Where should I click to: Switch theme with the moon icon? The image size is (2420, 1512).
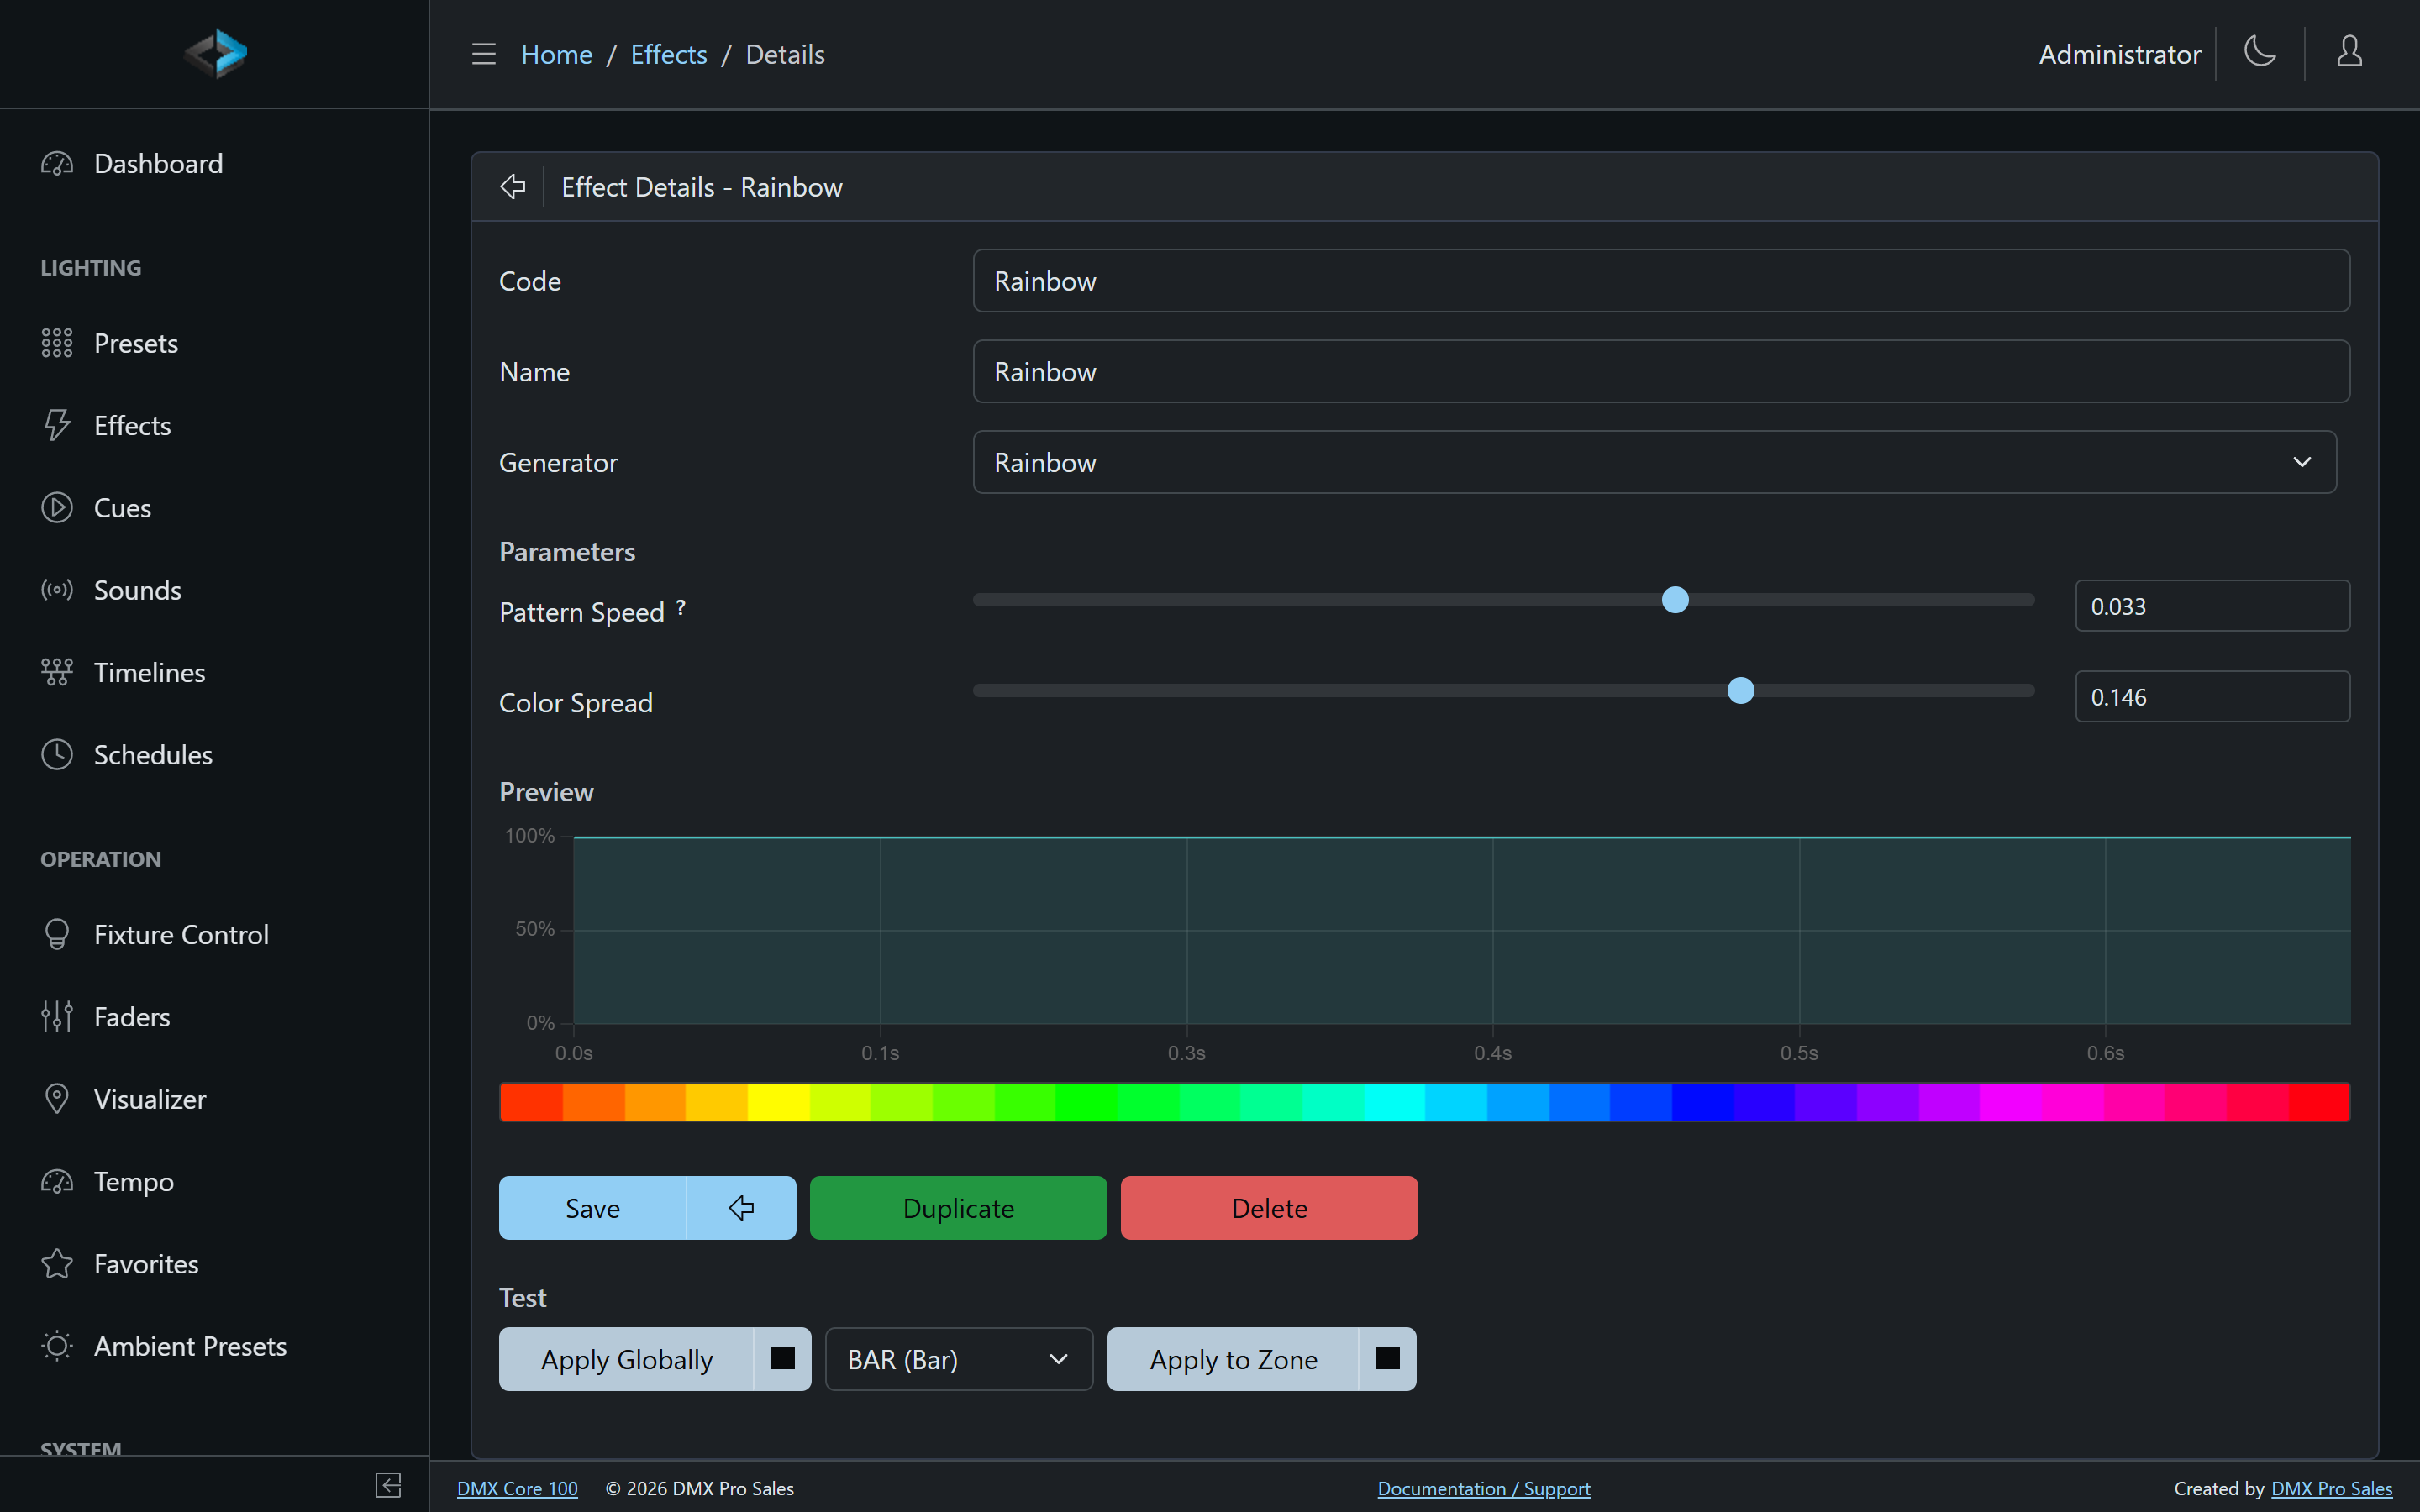[x=2260, y=52]
